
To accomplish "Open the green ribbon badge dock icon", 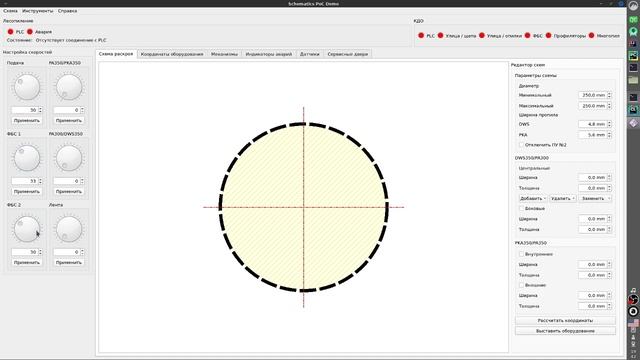I will [x=633, y=31].
